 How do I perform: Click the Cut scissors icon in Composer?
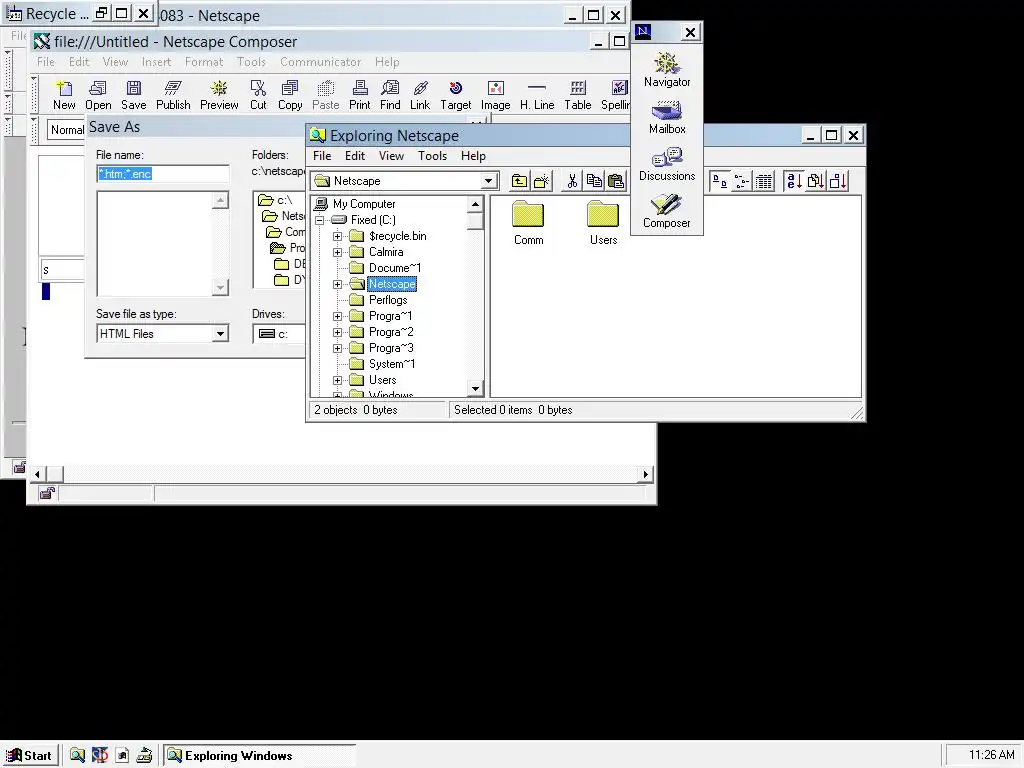[258, 95]
